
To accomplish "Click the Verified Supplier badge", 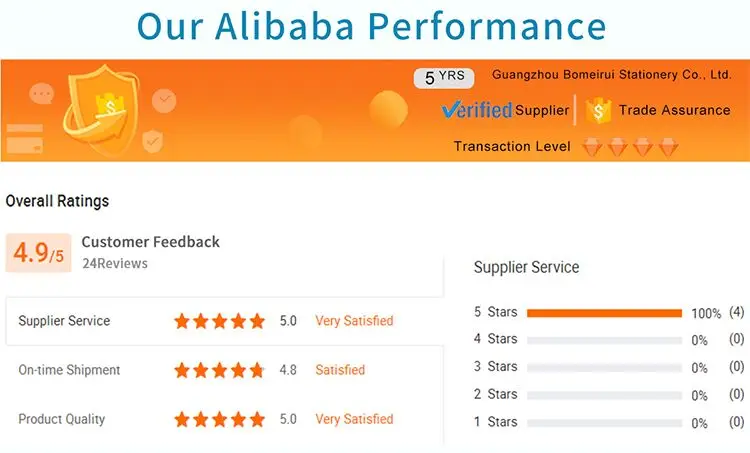I will [505, 110].
